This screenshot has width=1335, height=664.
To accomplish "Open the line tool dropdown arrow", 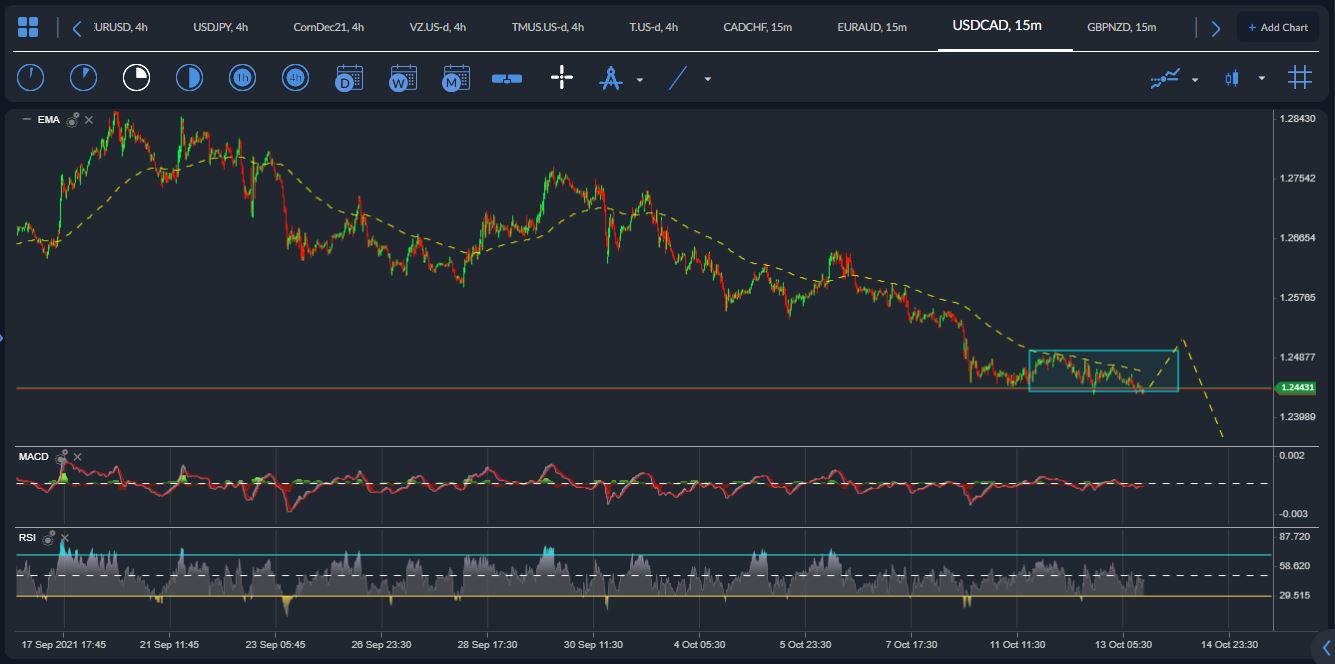I will pyautogui.click(x=707, y=79).
